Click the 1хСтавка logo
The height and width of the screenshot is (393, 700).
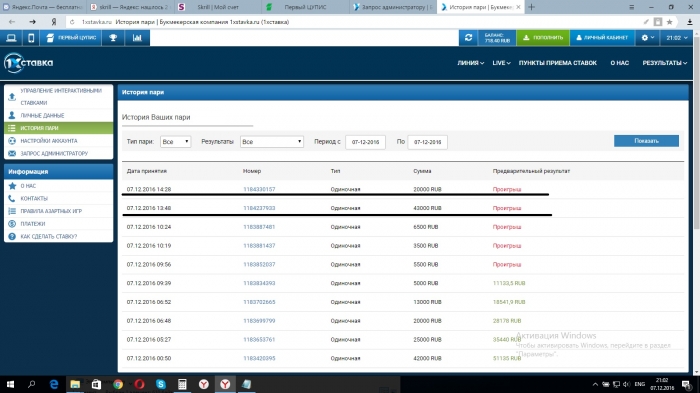tap(29, 63)
